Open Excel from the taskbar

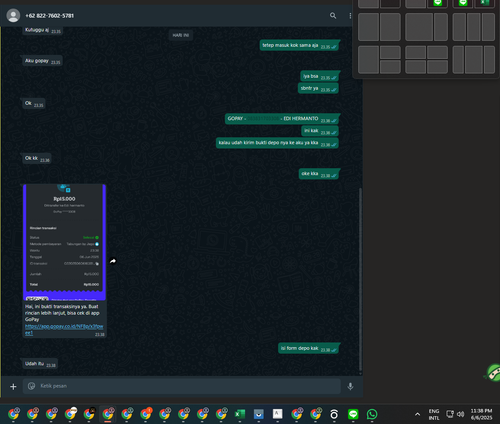[x=240, y=414]
